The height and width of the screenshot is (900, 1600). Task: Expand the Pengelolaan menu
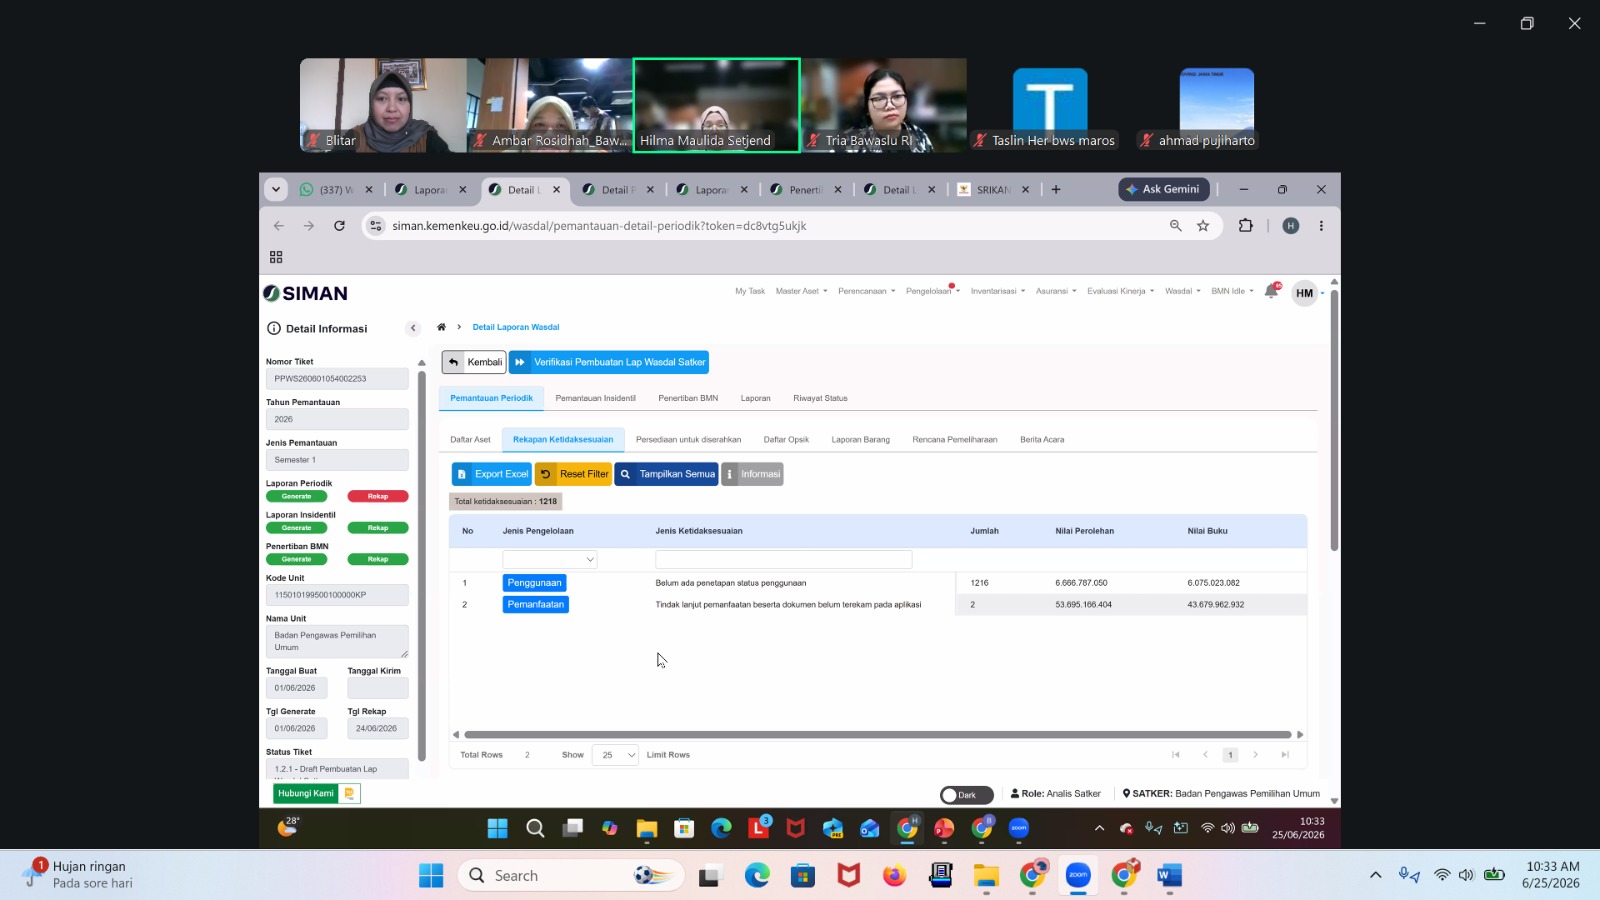[932, 291]
